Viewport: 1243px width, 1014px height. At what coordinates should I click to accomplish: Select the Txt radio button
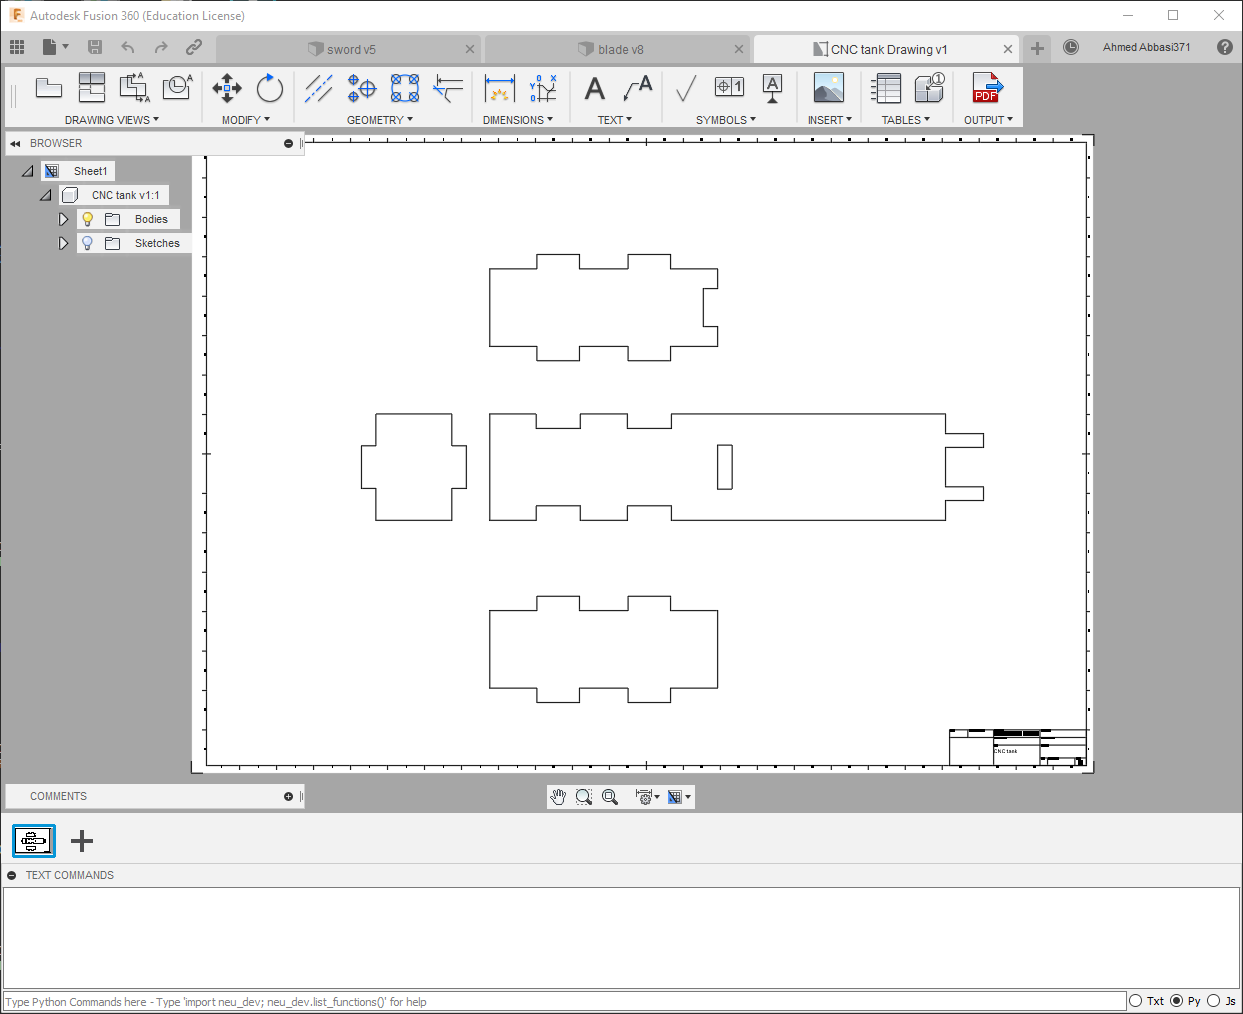coord(1136,1001)
